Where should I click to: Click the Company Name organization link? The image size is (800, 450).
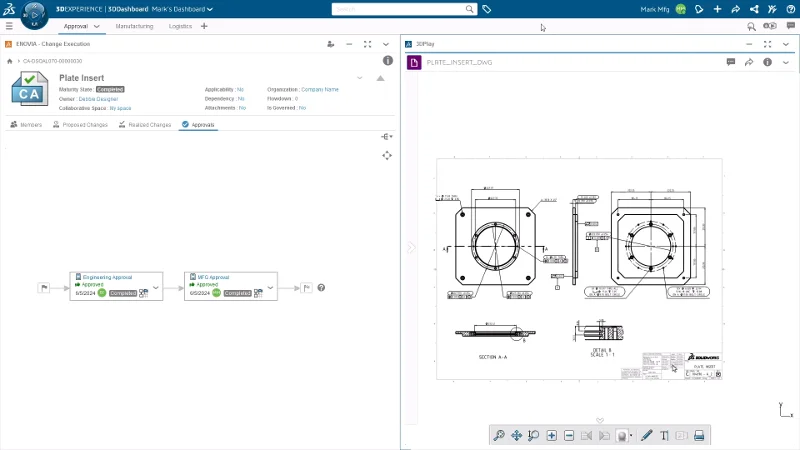[319, 89]
